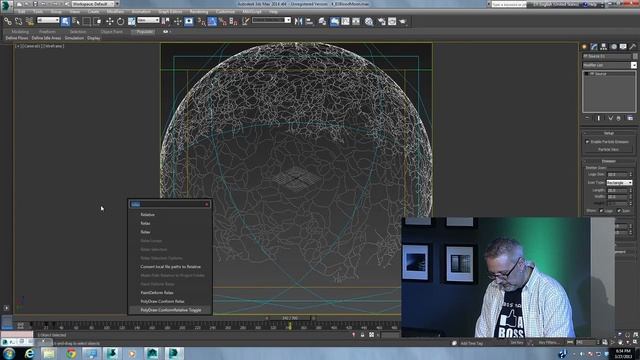
Task: Open the Modify command panel tab
Action: point(594,47)
